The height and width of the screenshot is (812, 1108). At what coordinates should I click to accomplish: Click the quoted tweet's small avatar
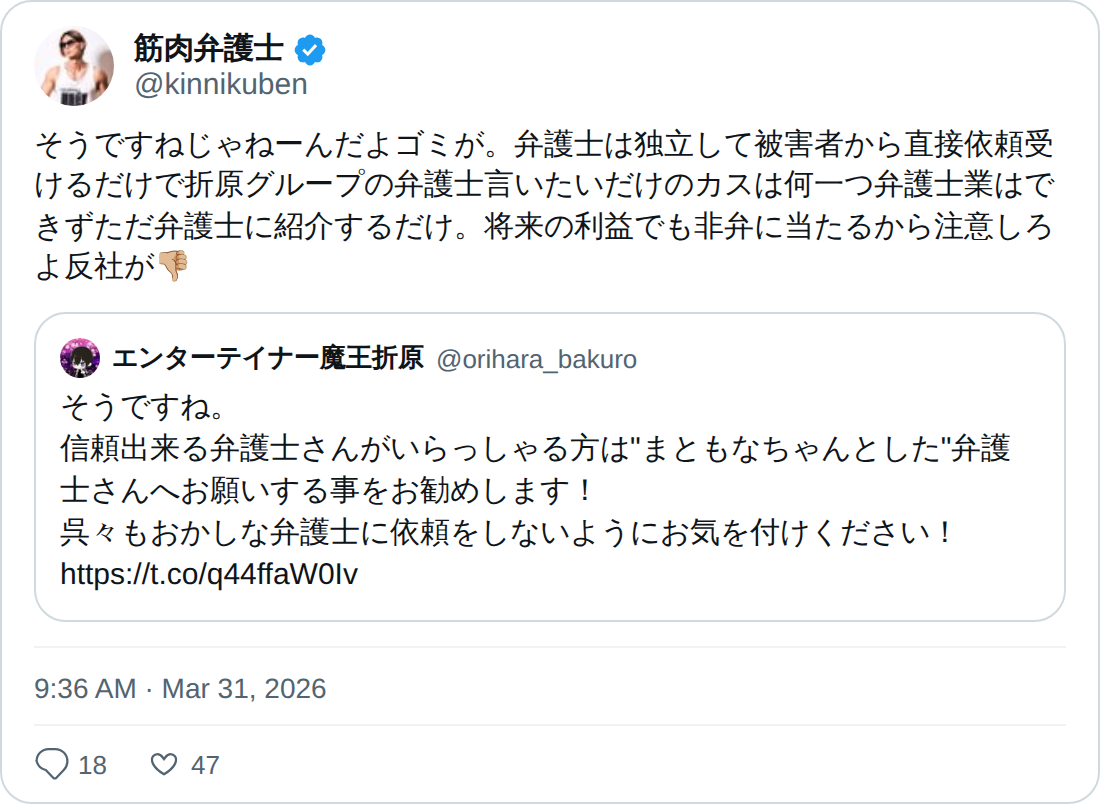80,358
